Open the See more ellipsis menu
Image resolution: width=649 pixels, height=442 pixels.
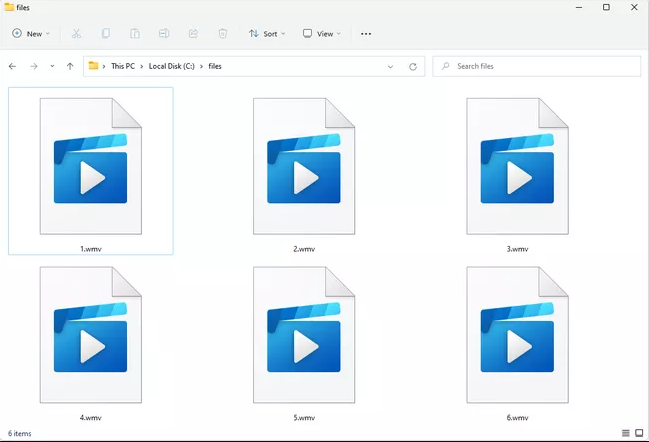pos(366,34)
